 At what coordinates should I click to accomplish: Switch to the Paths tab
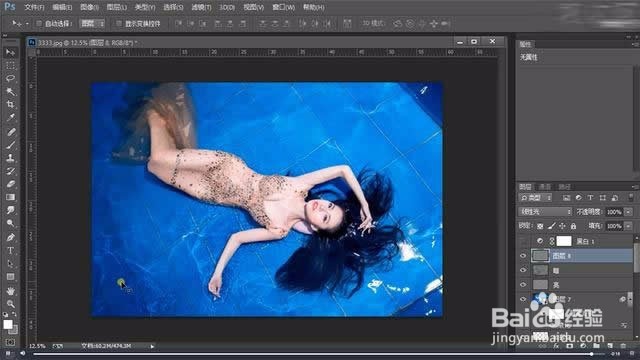[x=564, y=187]
